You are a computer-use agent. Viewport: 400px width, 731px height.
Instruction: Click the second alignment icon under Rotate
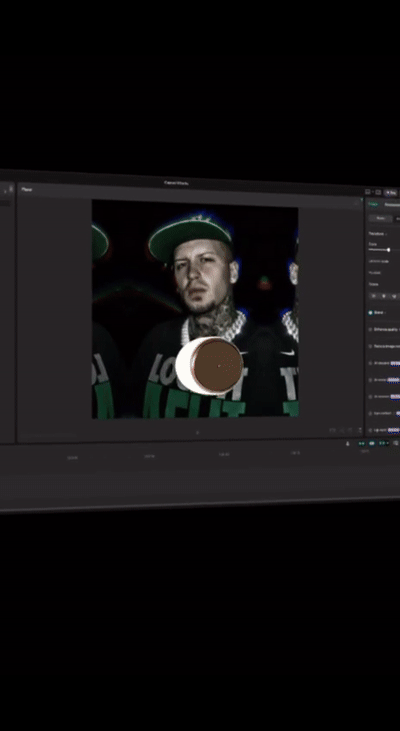click(384, 296)
